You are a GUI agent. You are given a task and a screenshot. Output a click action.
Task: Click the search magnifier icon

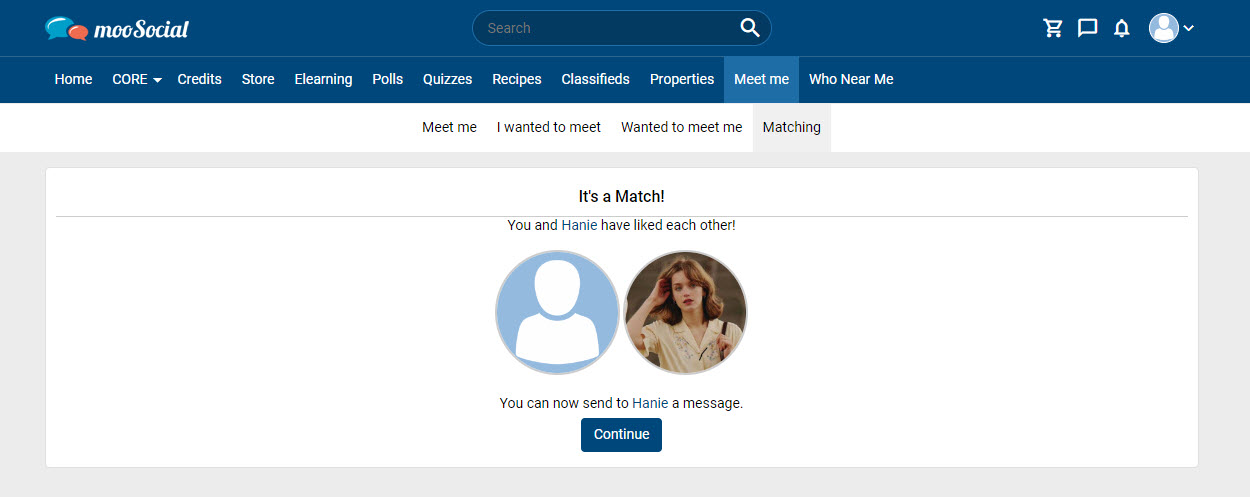[750, 28]
